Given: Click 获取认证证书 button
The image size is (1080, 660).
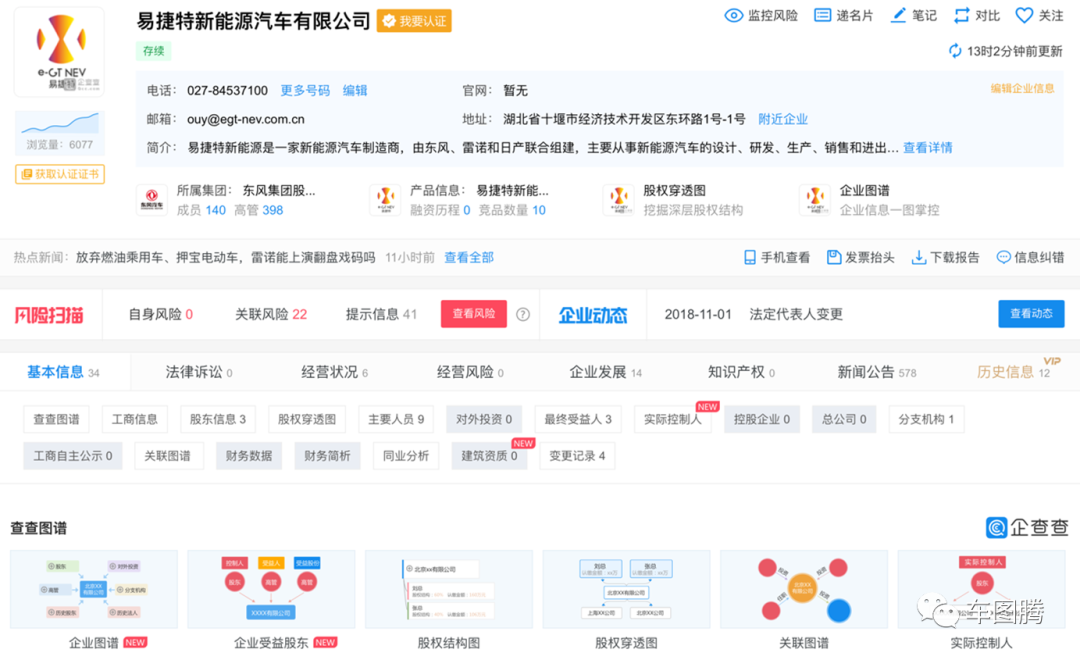Looking at the screenshot, I should coord(60,174).
